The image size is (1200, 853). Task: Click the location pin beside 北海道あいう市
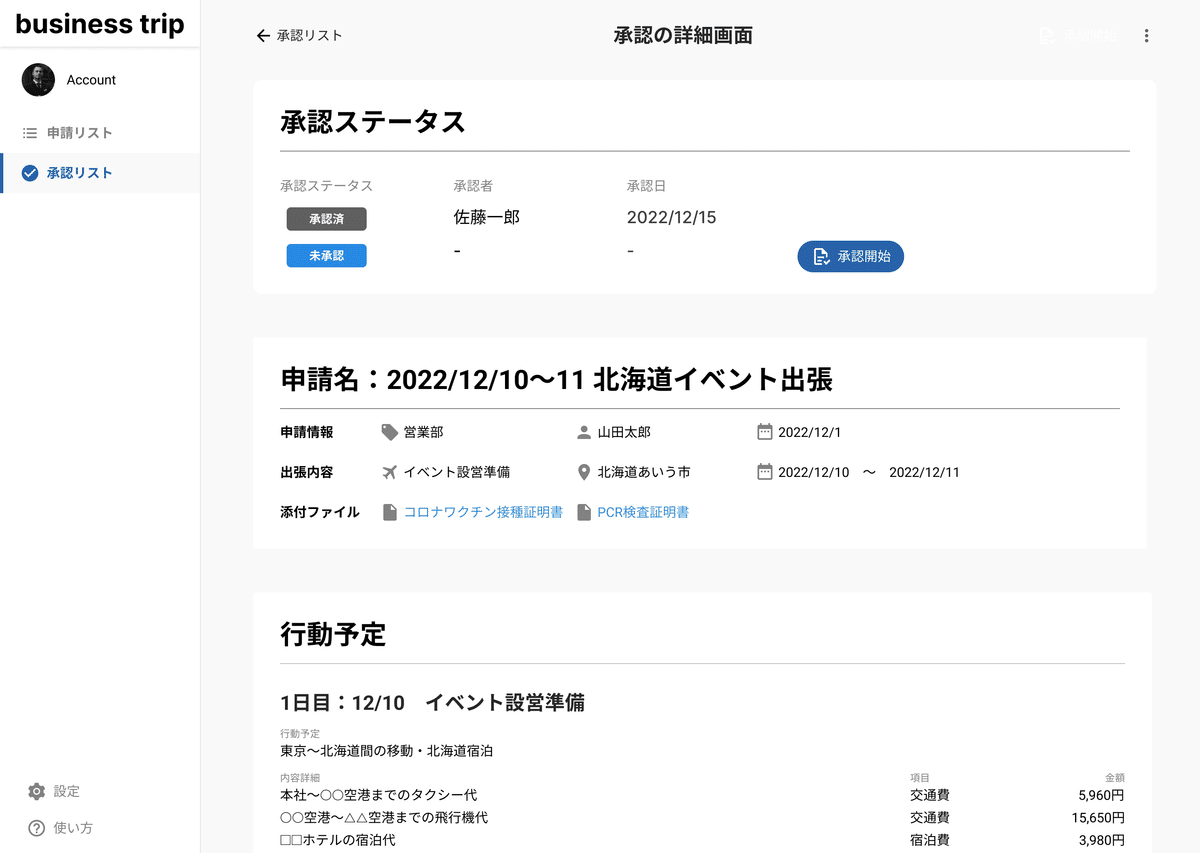point(584,472)
